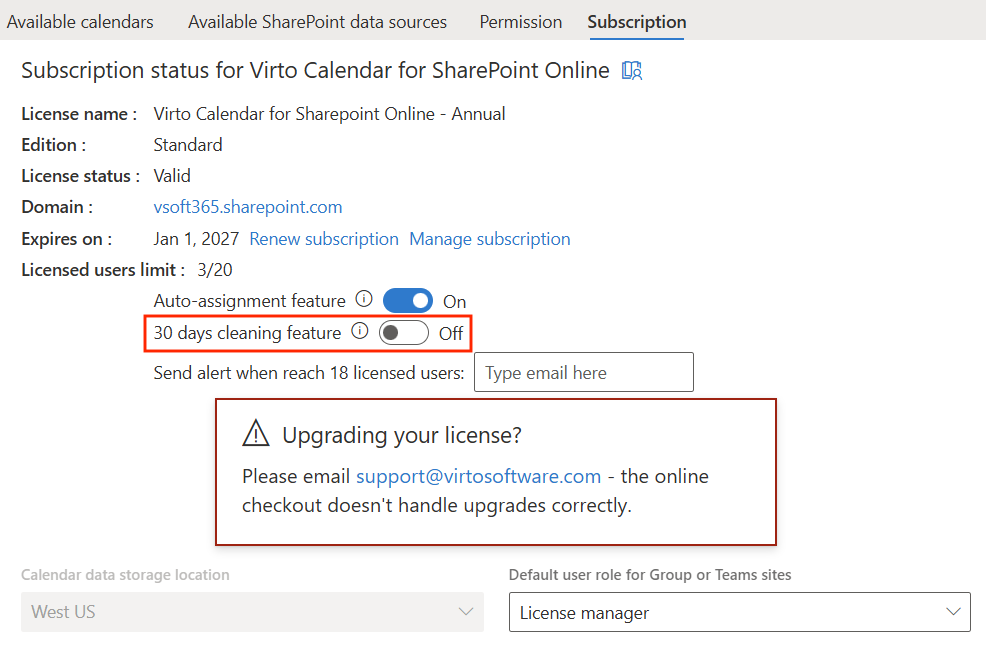Focus the alert email input field

pyautogui.click(x=583, y=372)
